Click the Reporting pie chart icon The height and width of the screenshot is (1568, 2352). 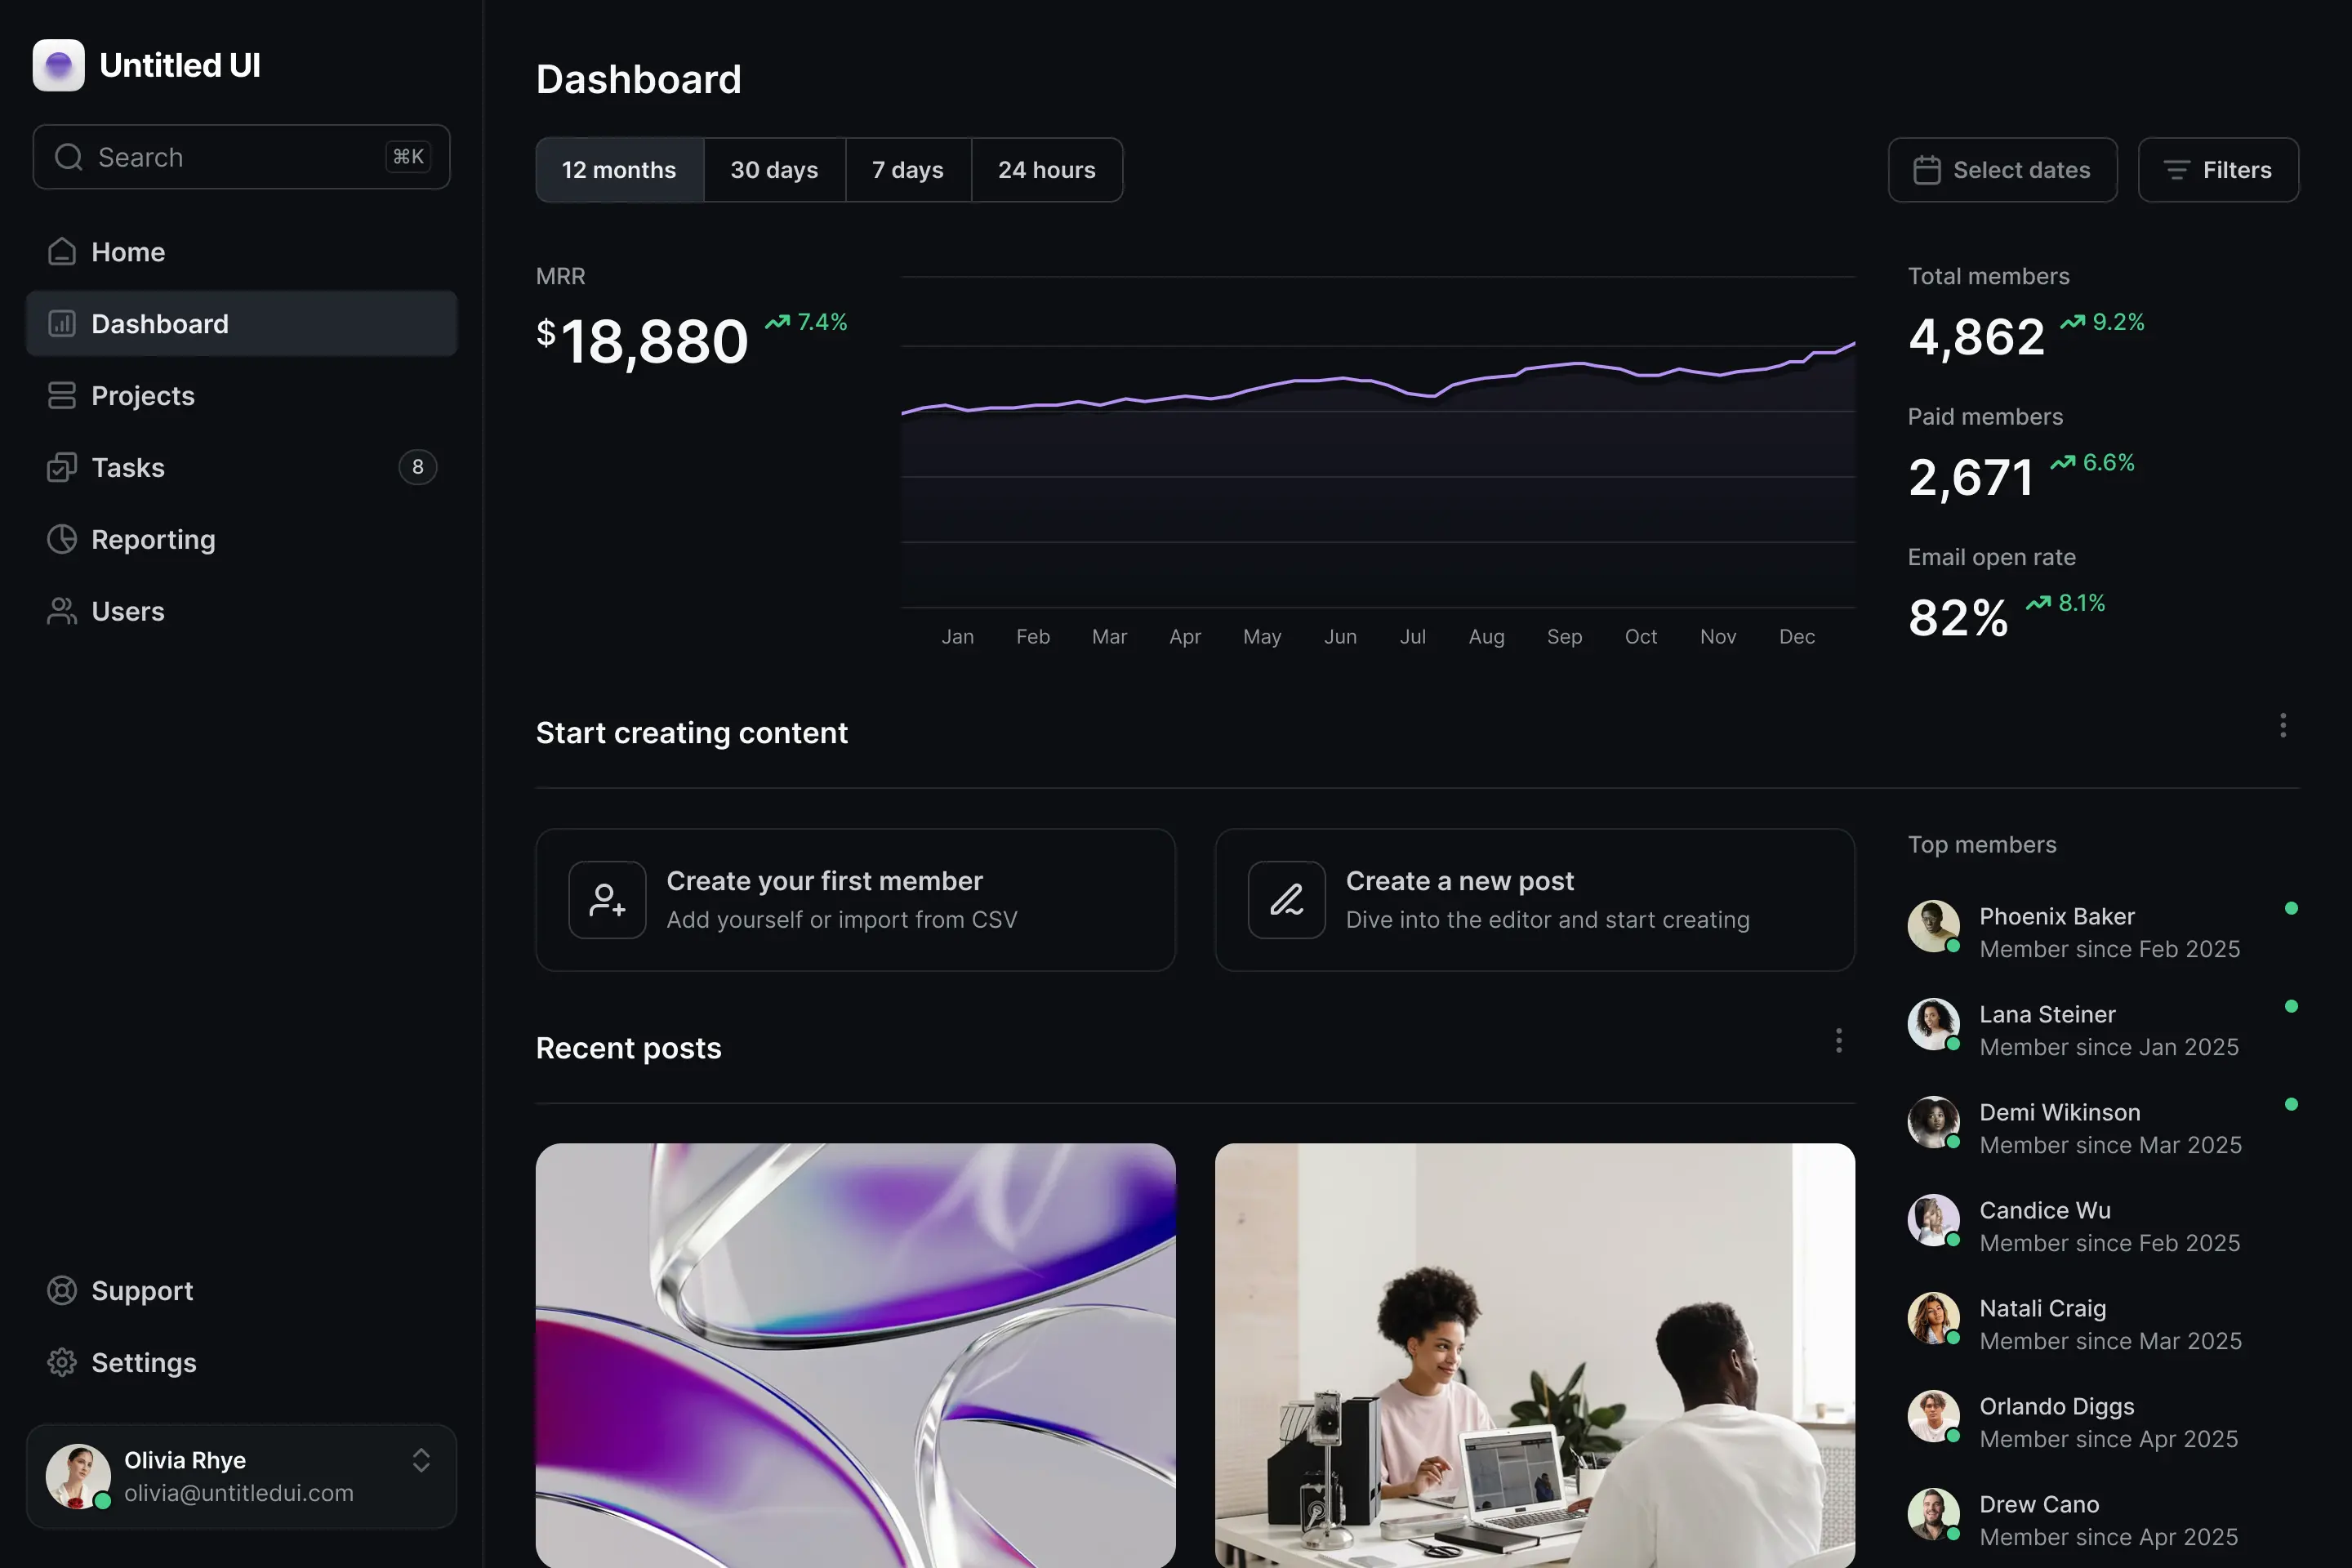pos(62,539)
